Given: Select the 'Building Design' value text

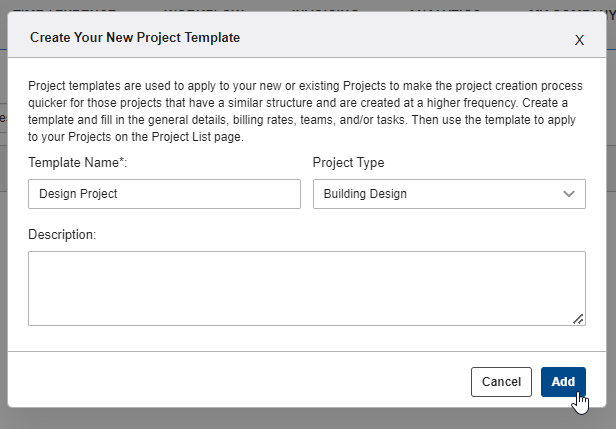Looking at the screenshot, I should click(x=365, y=194).
